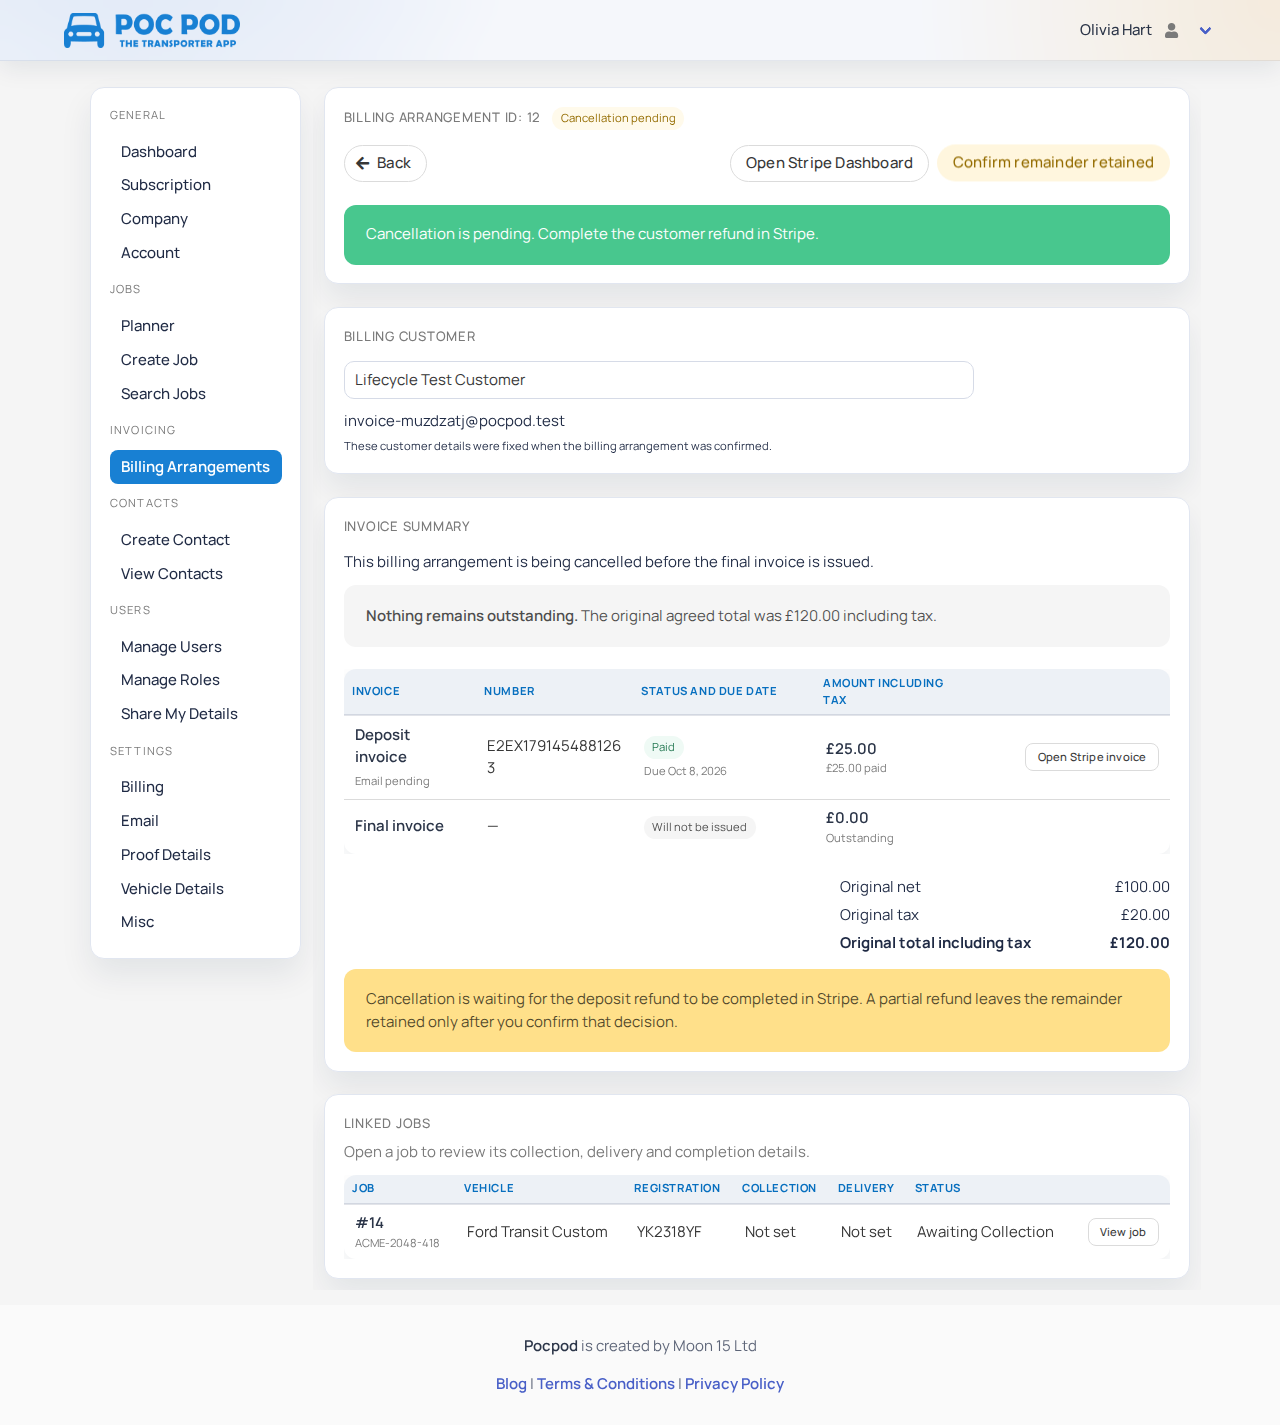1280x1425 pixels.
Task: Open Privacy Policy link
Action: pyautogui.click(x=734, y=1384)
